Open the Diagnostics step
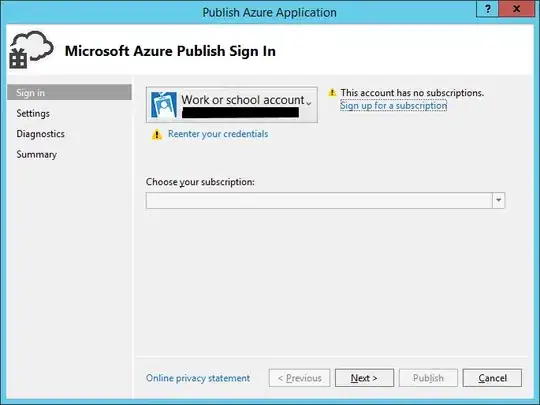This screenshot has height=405, width=540. tap(41, 134)
